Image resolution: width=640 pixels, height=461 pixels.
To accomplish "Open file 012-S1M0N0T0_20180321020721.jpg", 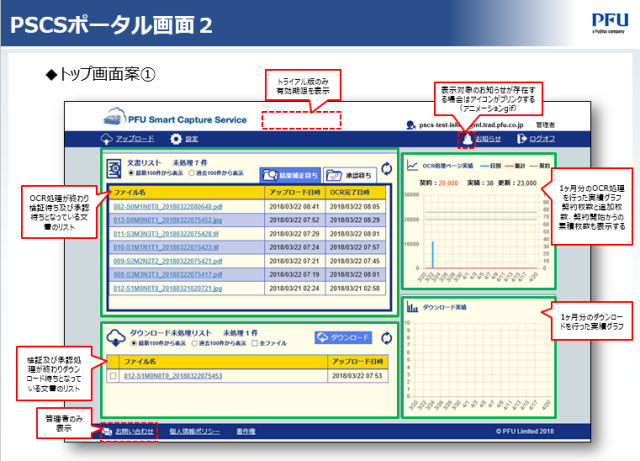I will pyautogui.click(x=168, y=289).
